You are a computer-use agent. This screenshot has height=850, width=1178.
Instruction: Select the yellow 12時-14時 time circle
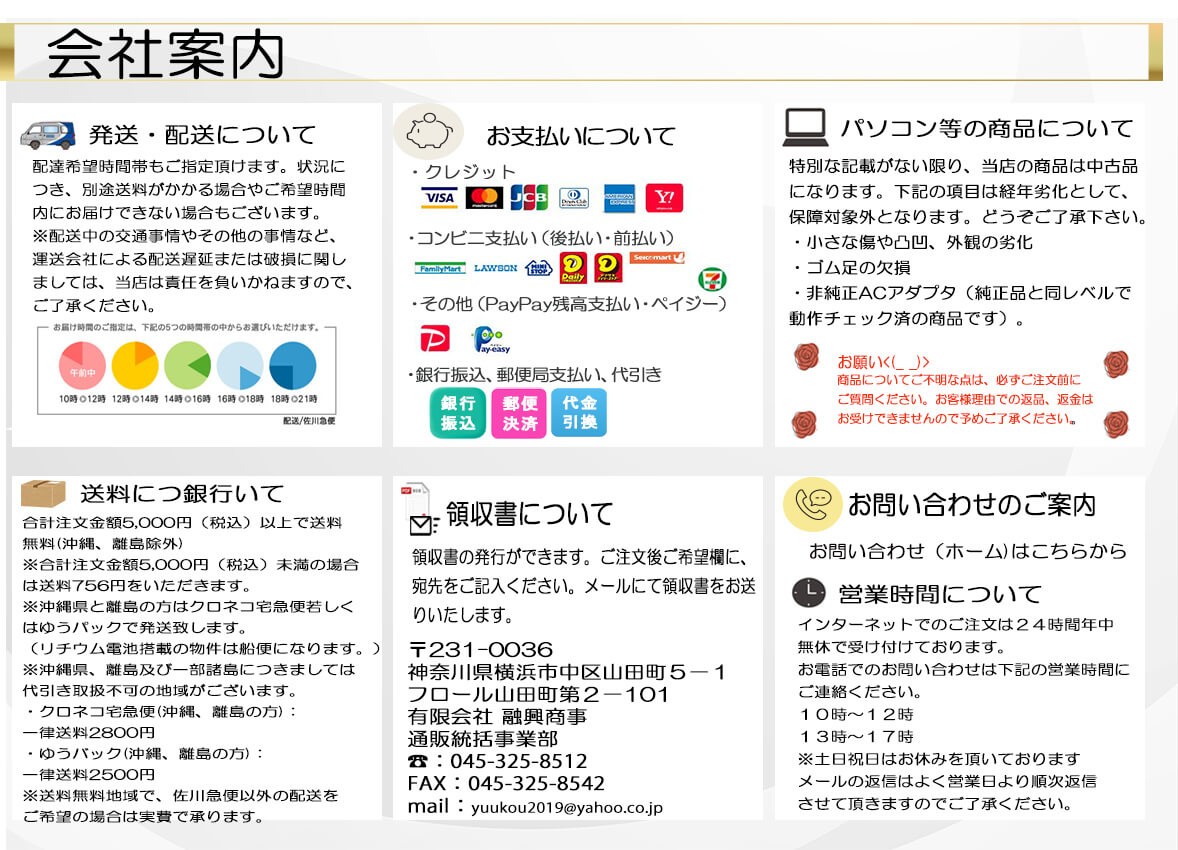pyautogui.click(x=135, y=365)
